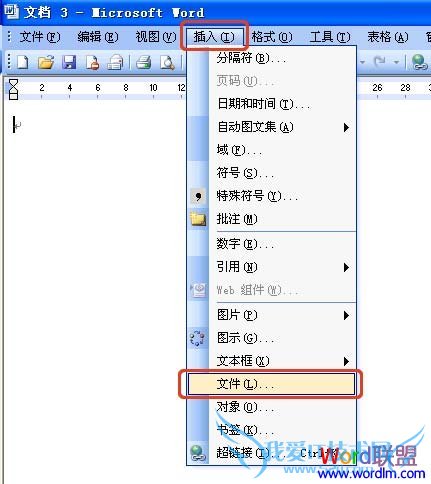Screen dimensions: 431x484
Task: Click the indent marker on the ruler
Action: pos(14,89)
